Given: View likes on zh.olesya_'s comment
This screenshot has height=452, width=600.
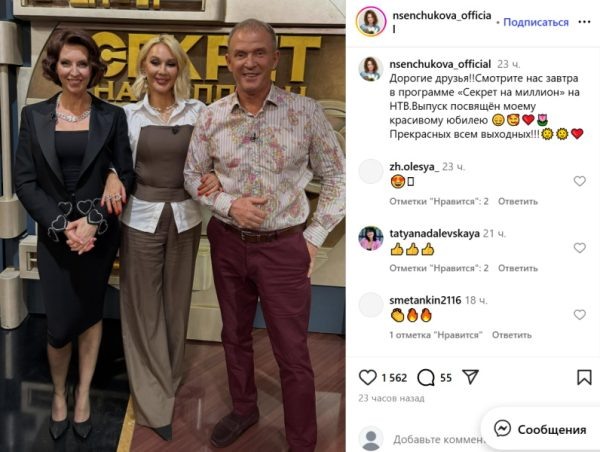Looking at the screenshot, I should pyautogui.click(x=439, y=201).
